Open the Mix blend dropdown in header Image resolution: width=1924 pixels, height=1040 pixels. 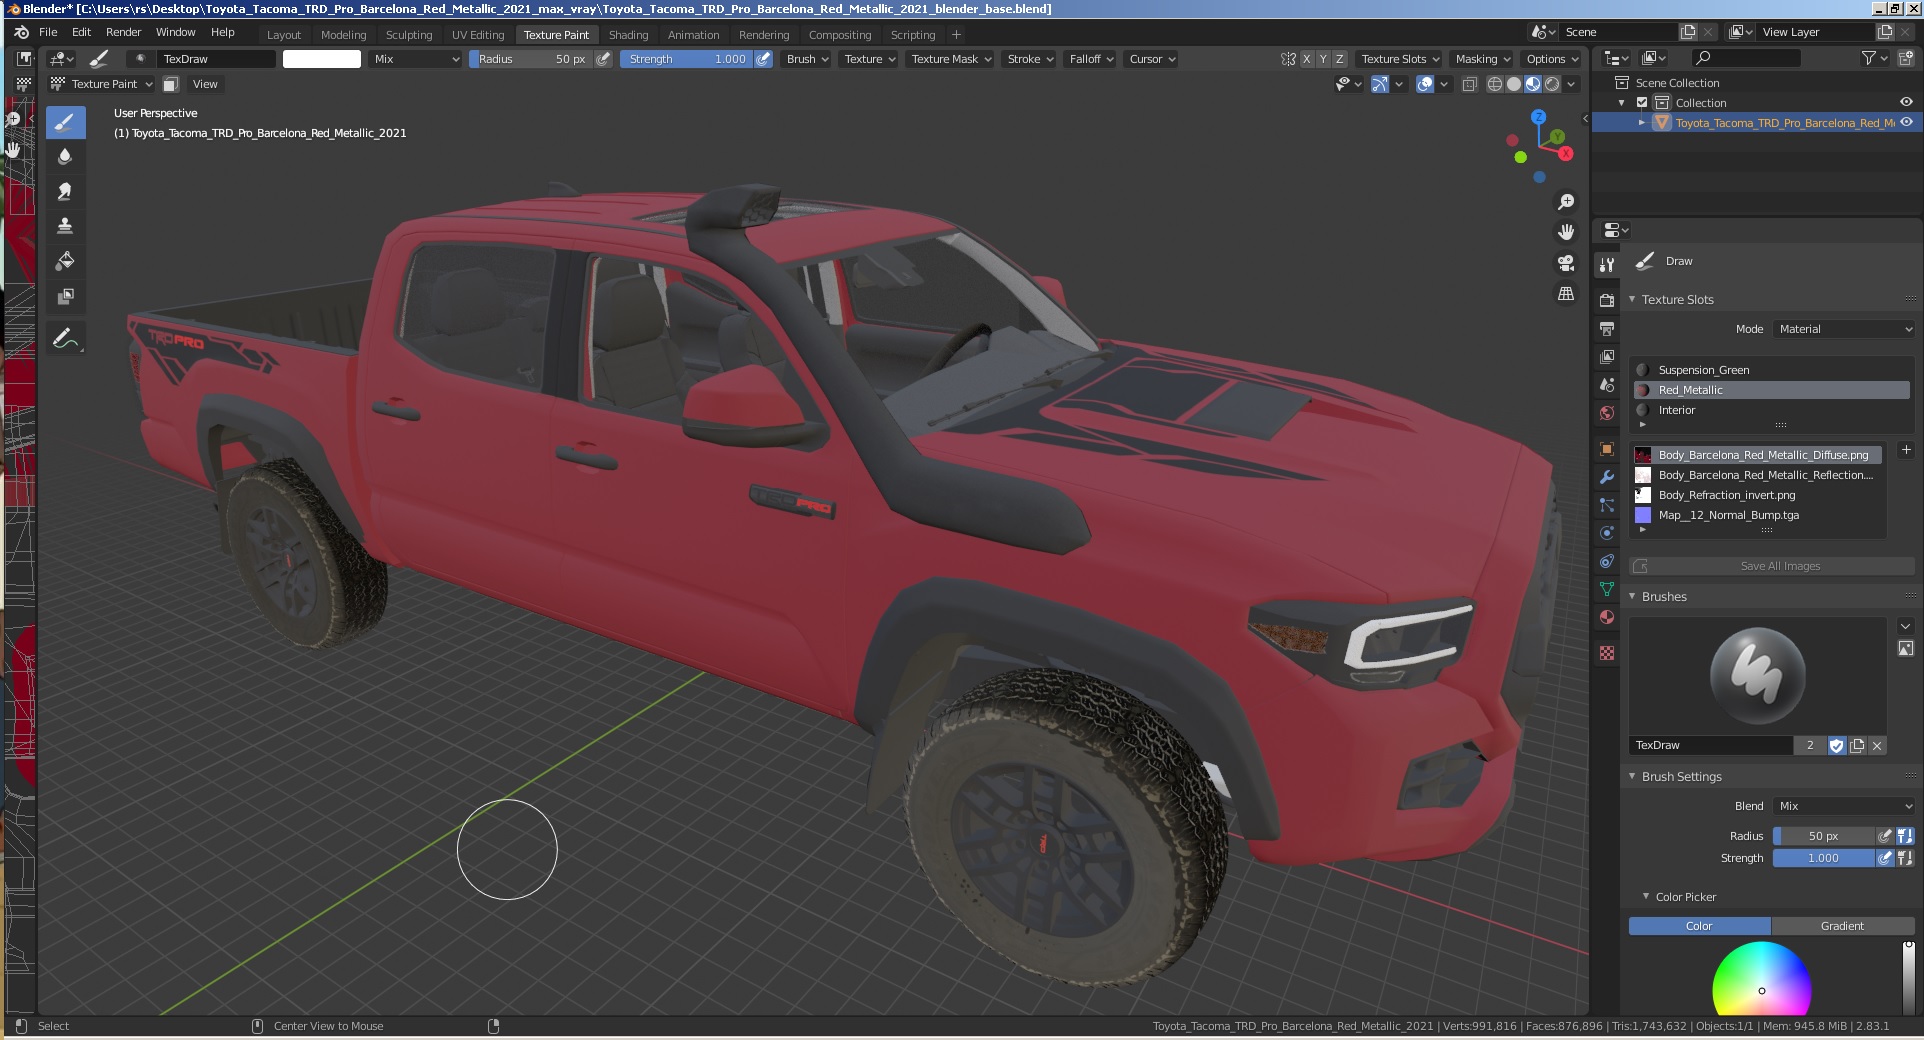[415, 59]
